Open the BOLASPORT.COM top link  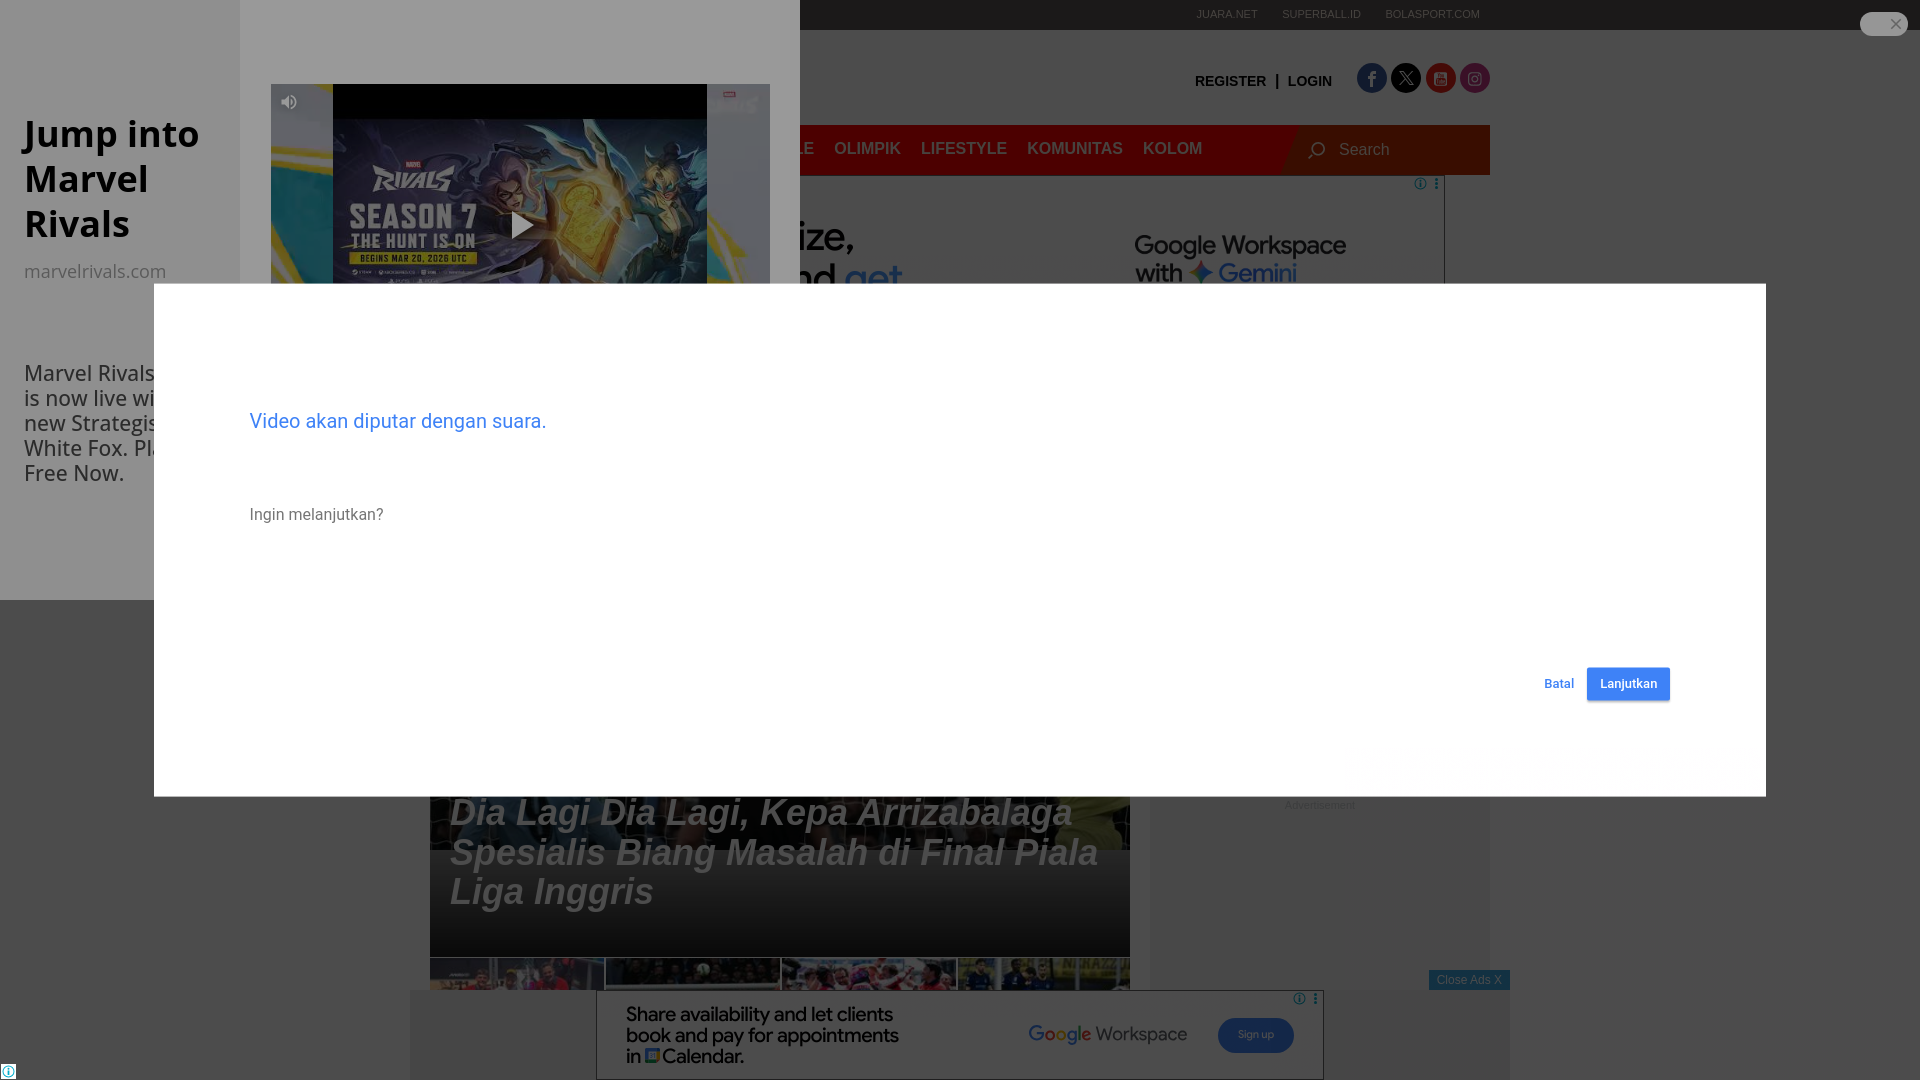pos(1432,14)
